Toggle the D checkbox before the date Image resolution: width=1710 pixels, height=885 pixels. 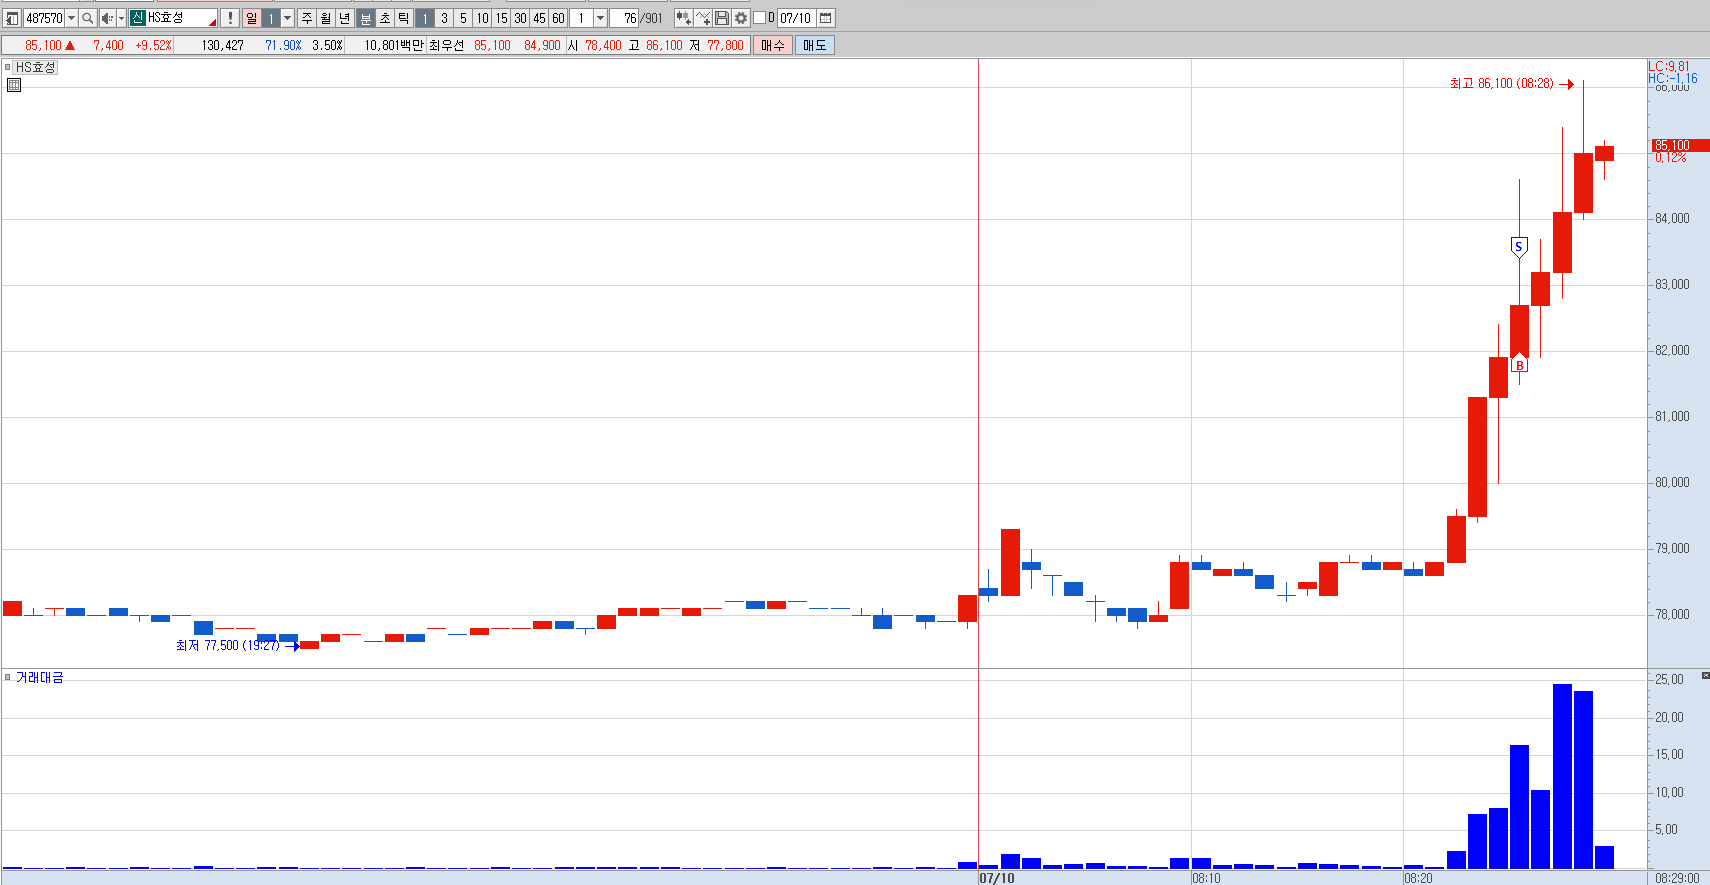click(759, 18)
